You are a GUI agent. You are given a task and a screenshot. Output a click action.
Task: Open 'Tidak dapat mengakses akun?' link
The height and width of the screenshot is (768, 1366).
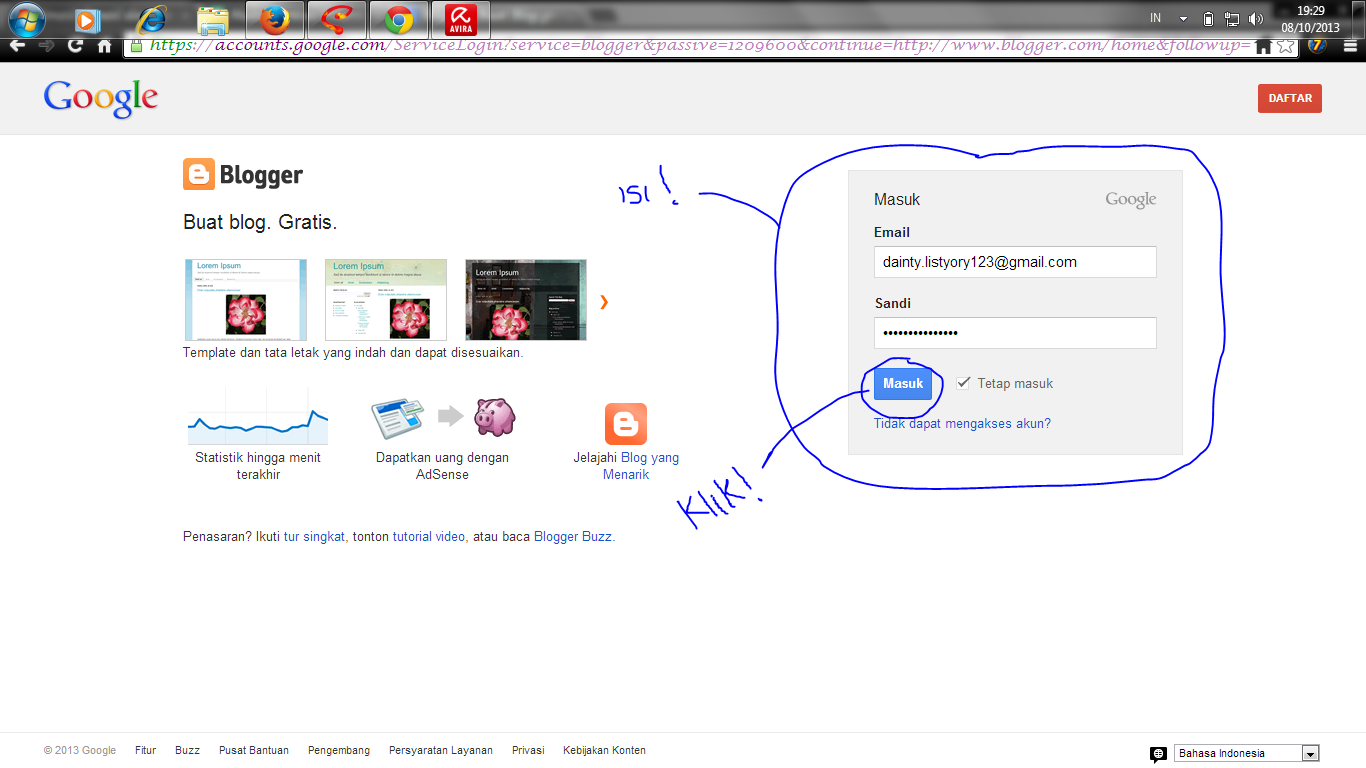pyautogui.click(x=962, y=424)
